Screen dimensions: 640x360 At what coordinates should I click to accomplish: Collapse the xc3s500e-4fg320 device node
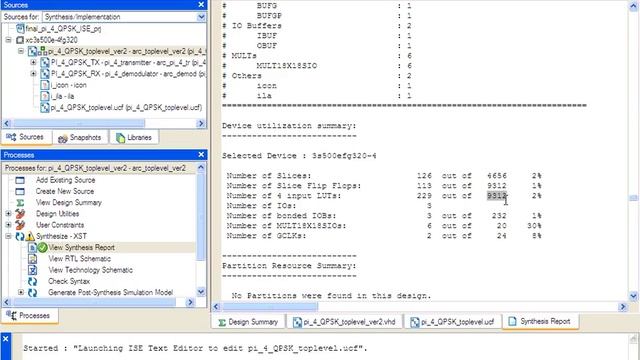click(9, 40)
